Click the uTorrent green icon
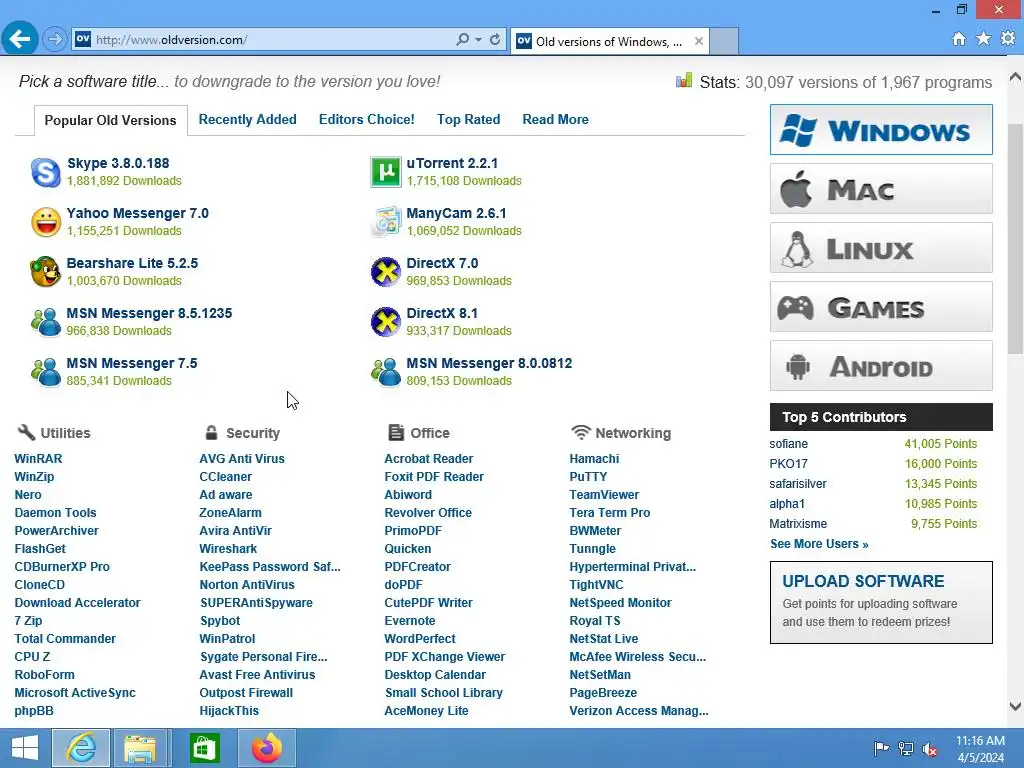The height and width of the screenshot is (768, 1024). (386, 172)
